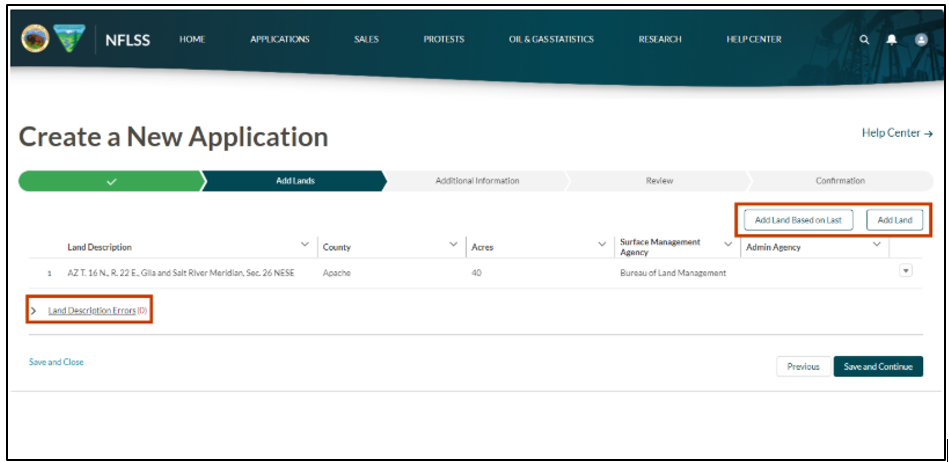Open County column chevron menu
Screen dimensions: 949x462
tap(453, 245)
